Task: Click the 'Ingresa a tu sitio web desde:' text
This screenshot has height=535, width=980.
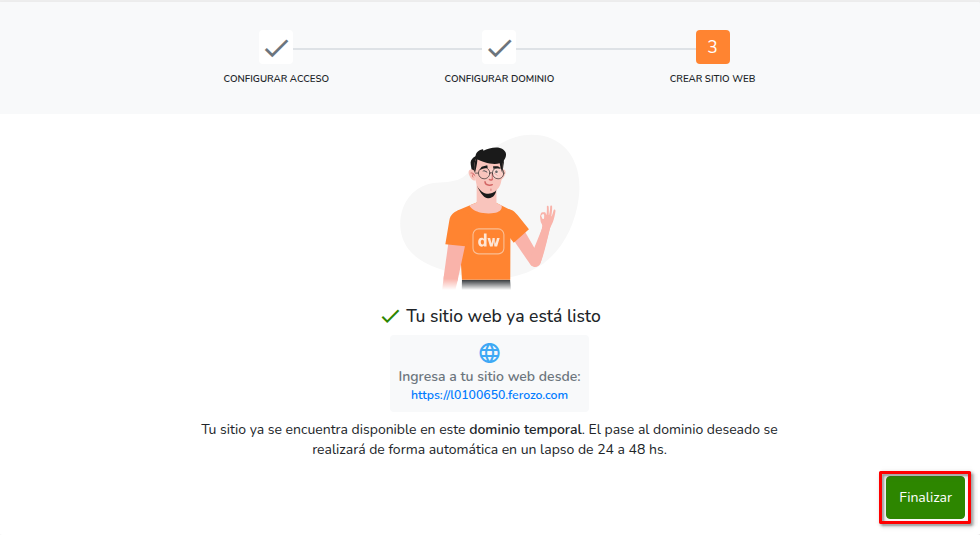Action: tap(489, 376)
